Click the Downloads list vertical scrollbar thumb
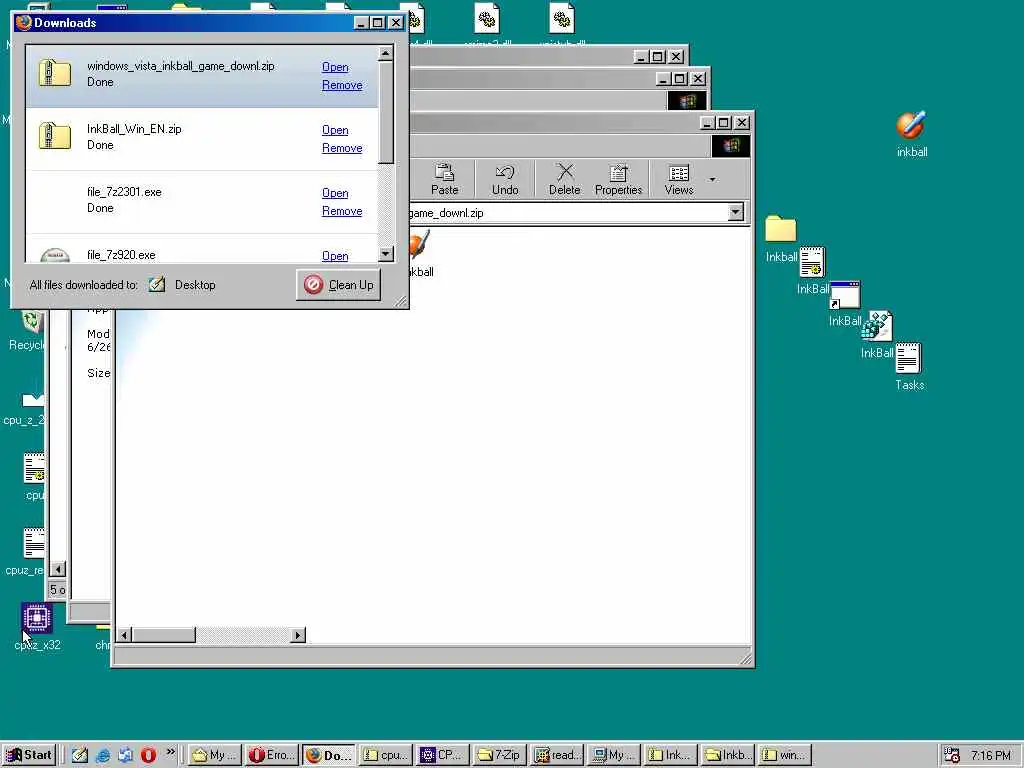1024x768 pixels. click(385, 112)
